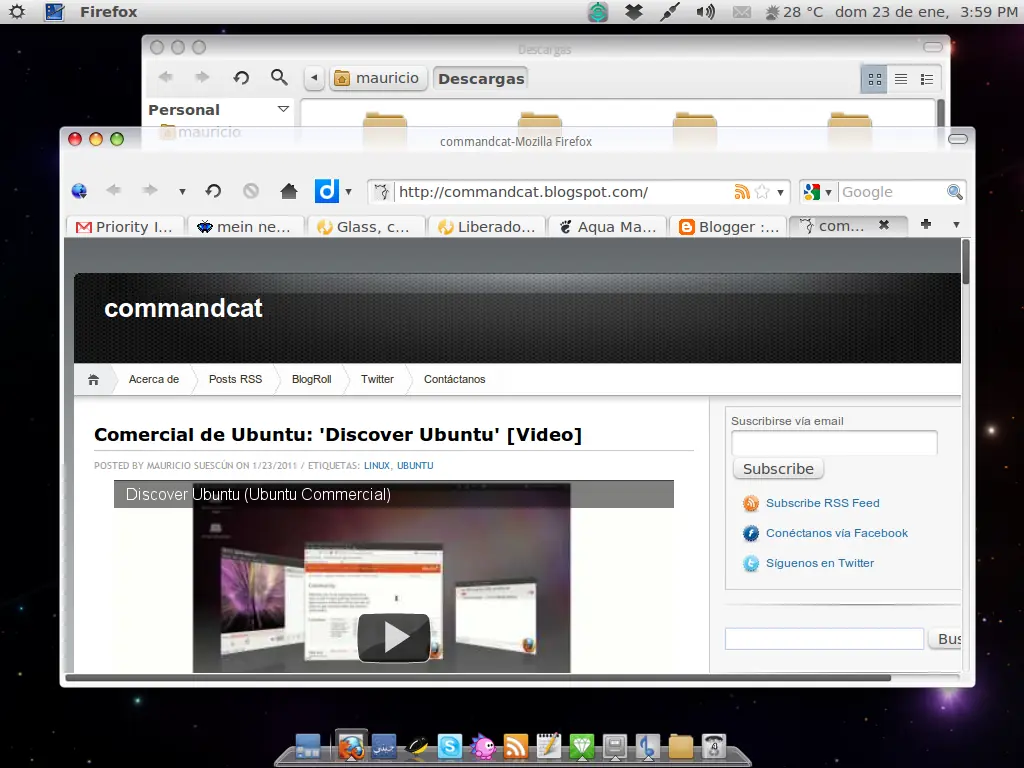Click the LINUX tag link
1024x768 pixels.
point(377,466)
